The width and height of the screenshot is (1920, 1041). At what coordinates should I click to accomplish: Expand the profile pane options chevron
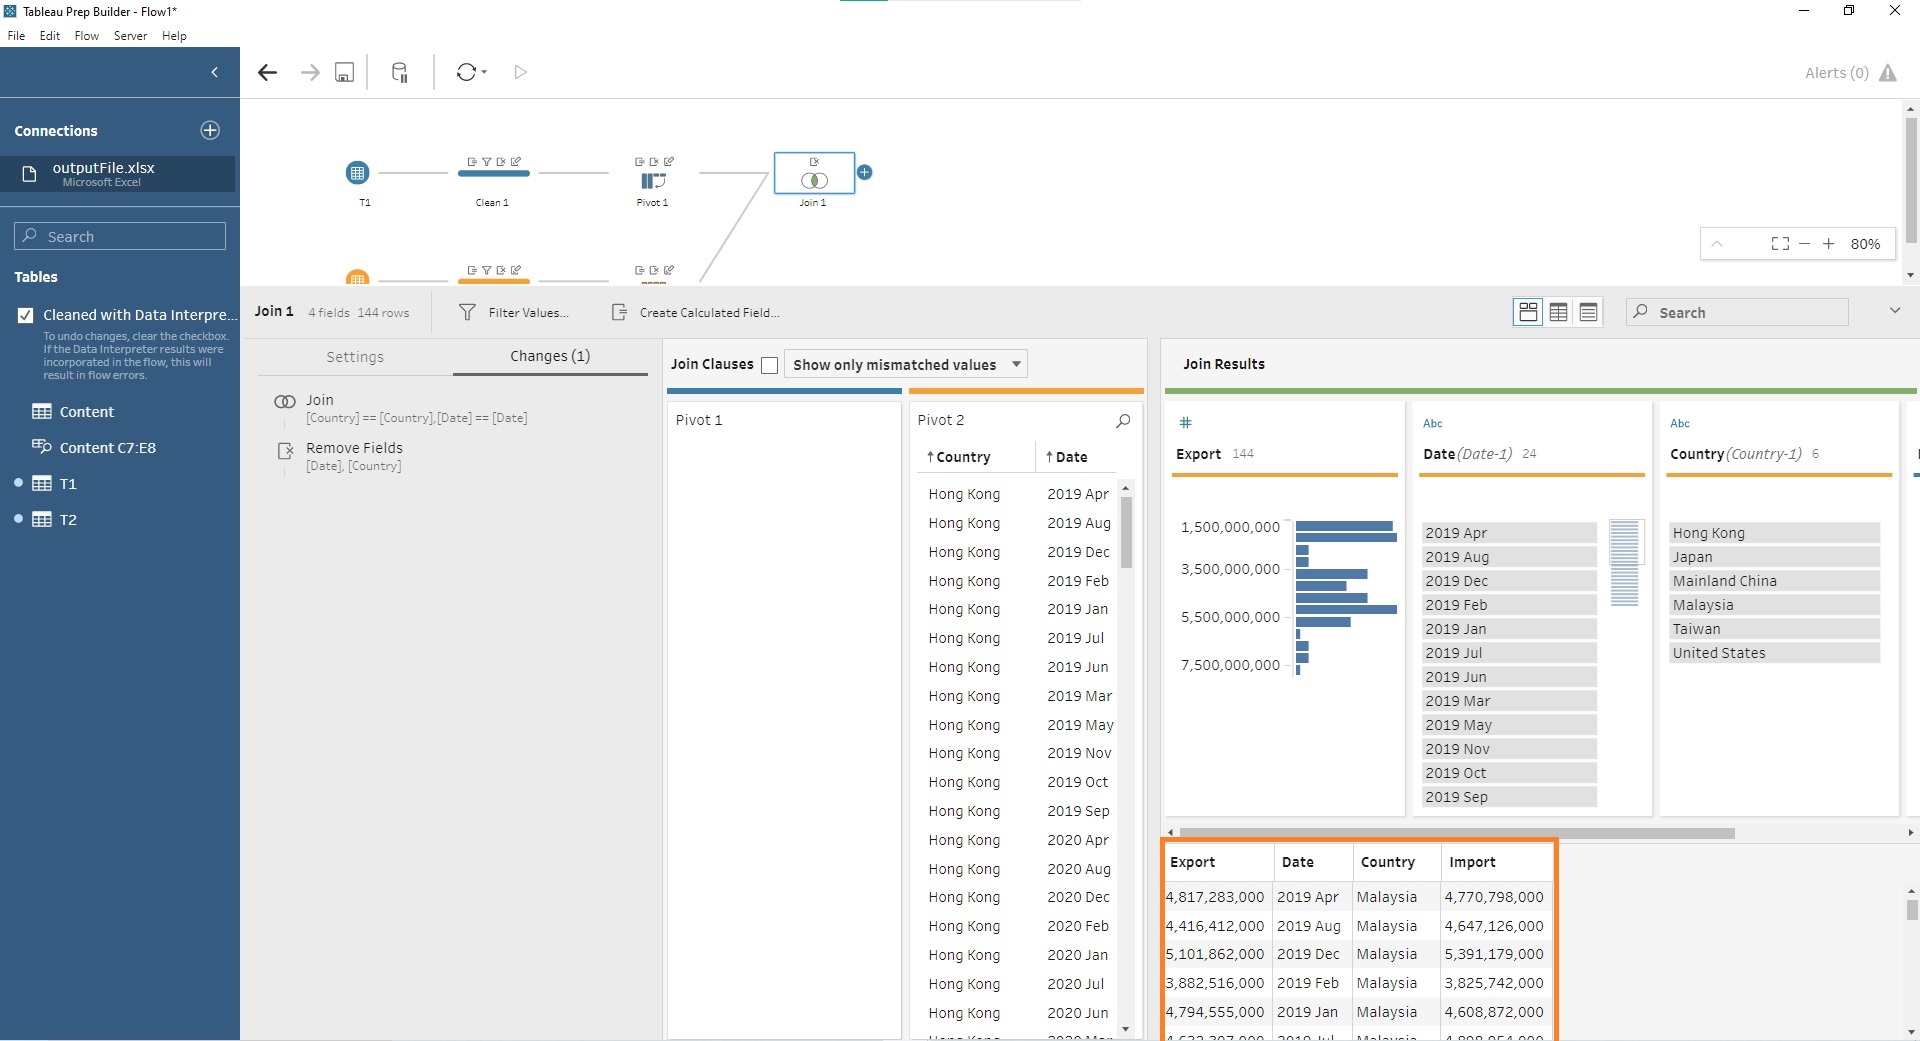click(x=1894, y=311)
